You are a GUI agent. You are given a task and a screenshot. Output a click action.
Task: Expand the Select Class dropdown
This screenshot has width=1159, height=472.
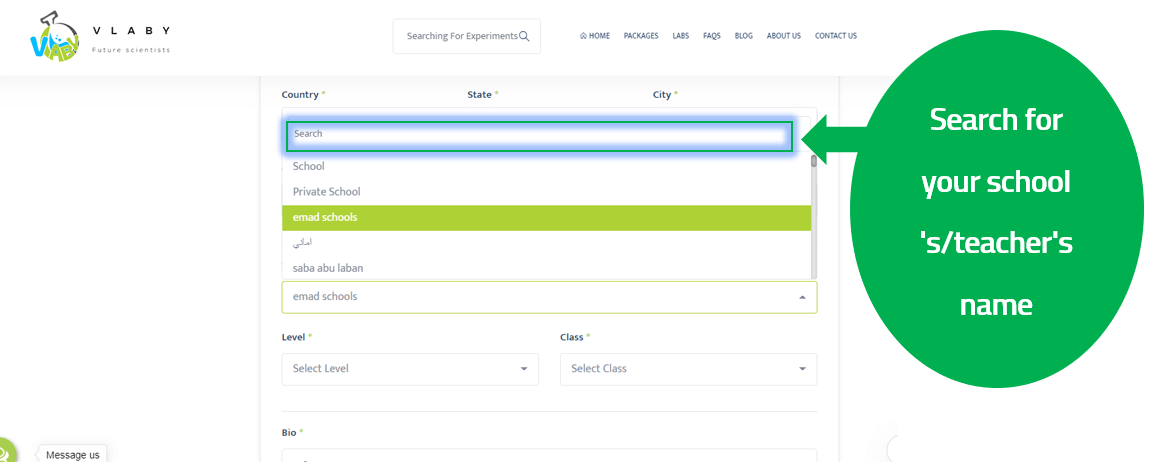tap(688, 369)
